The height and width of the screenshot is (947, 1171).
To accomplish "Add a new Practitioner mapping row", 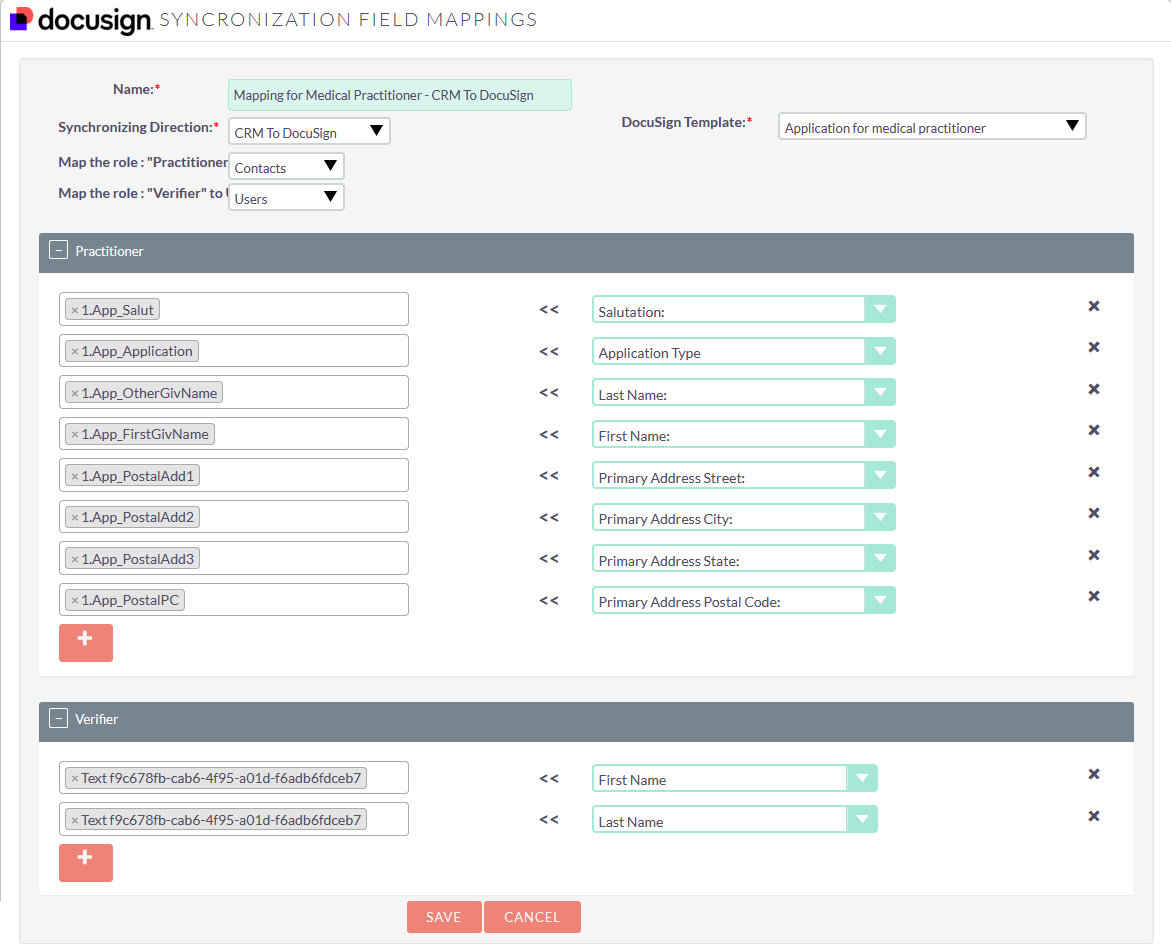I will 86,642.
